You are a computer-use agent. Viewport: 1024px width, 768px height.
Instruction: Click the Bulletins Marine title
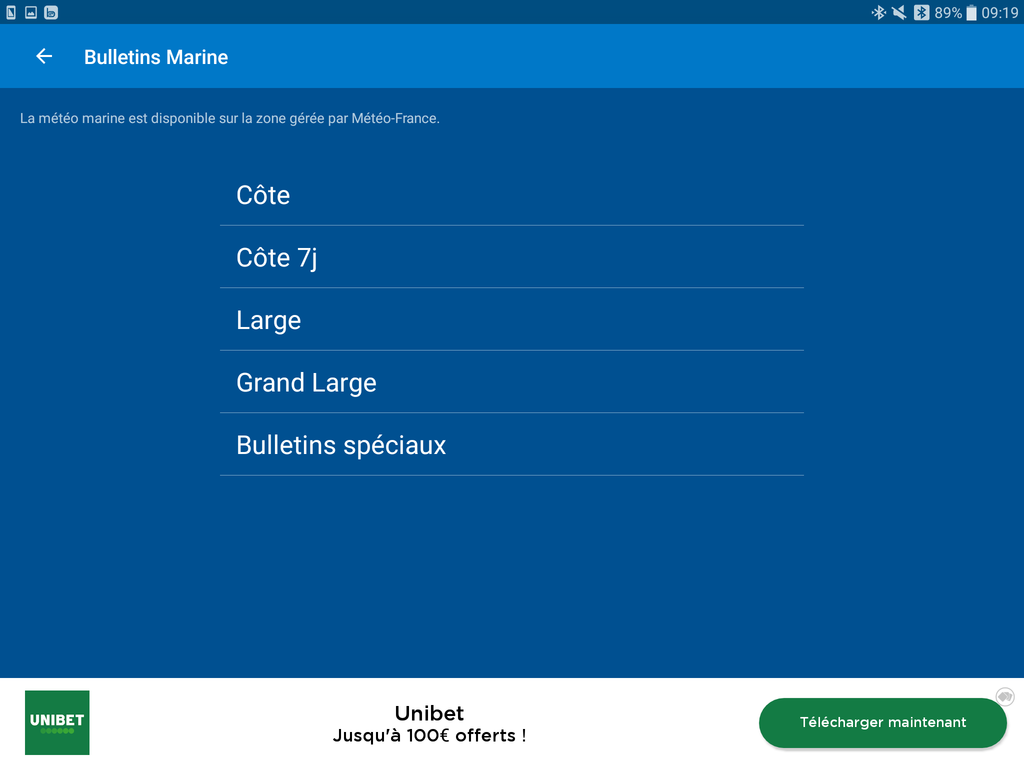(156, 57)
